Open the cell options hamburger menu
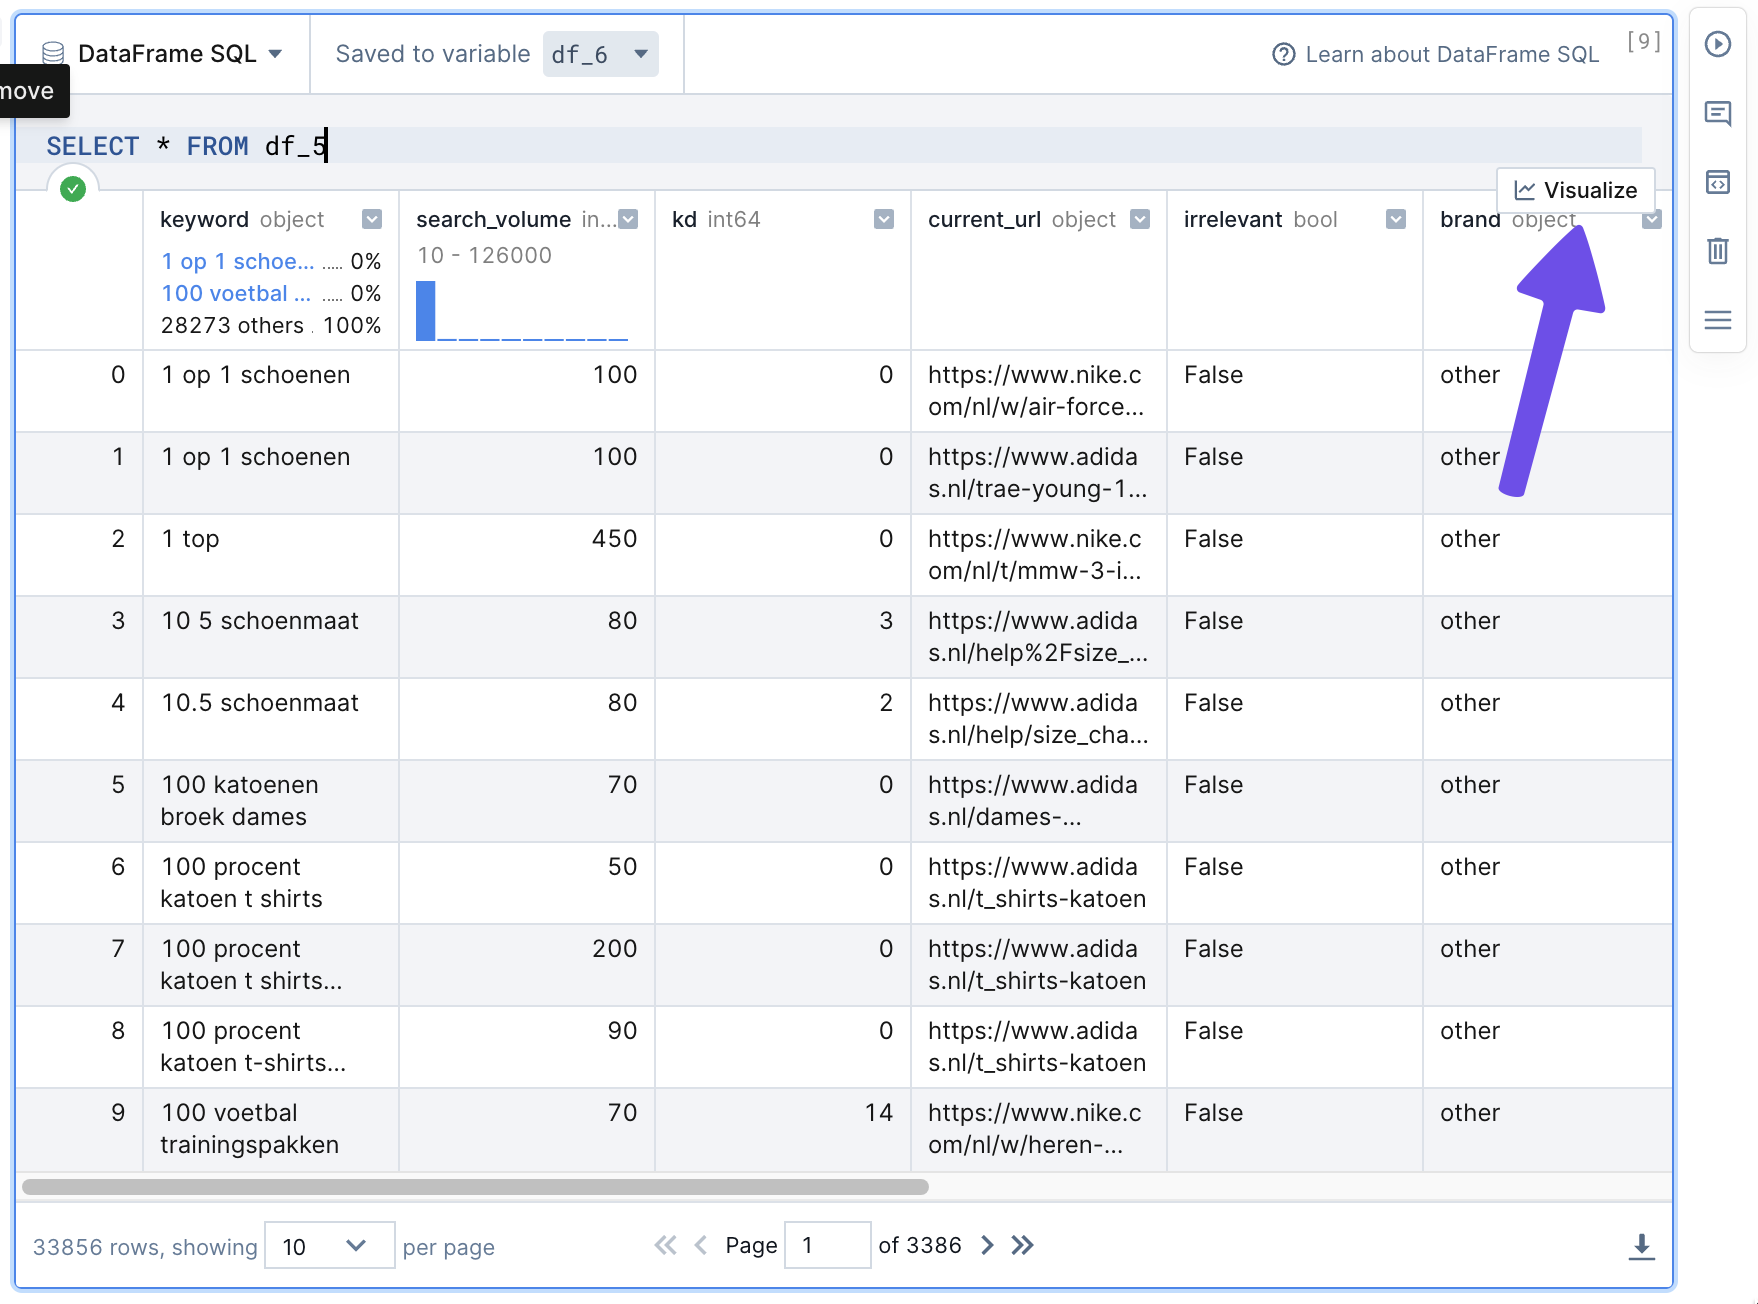The image size is (1758, 1304). tap(1717, 320)
